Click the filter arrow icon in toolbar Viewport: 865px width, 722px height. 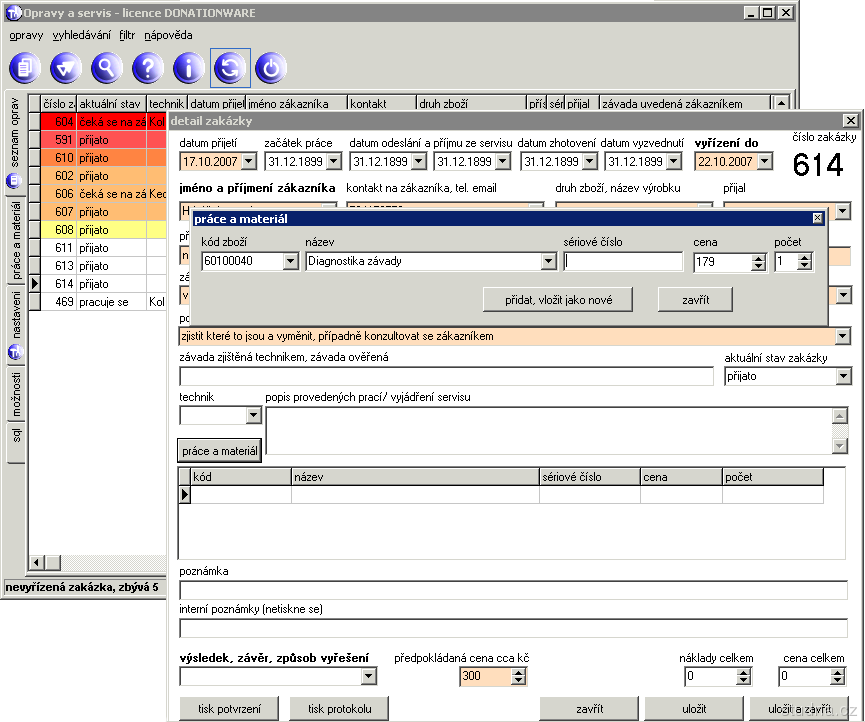[66, 68]
